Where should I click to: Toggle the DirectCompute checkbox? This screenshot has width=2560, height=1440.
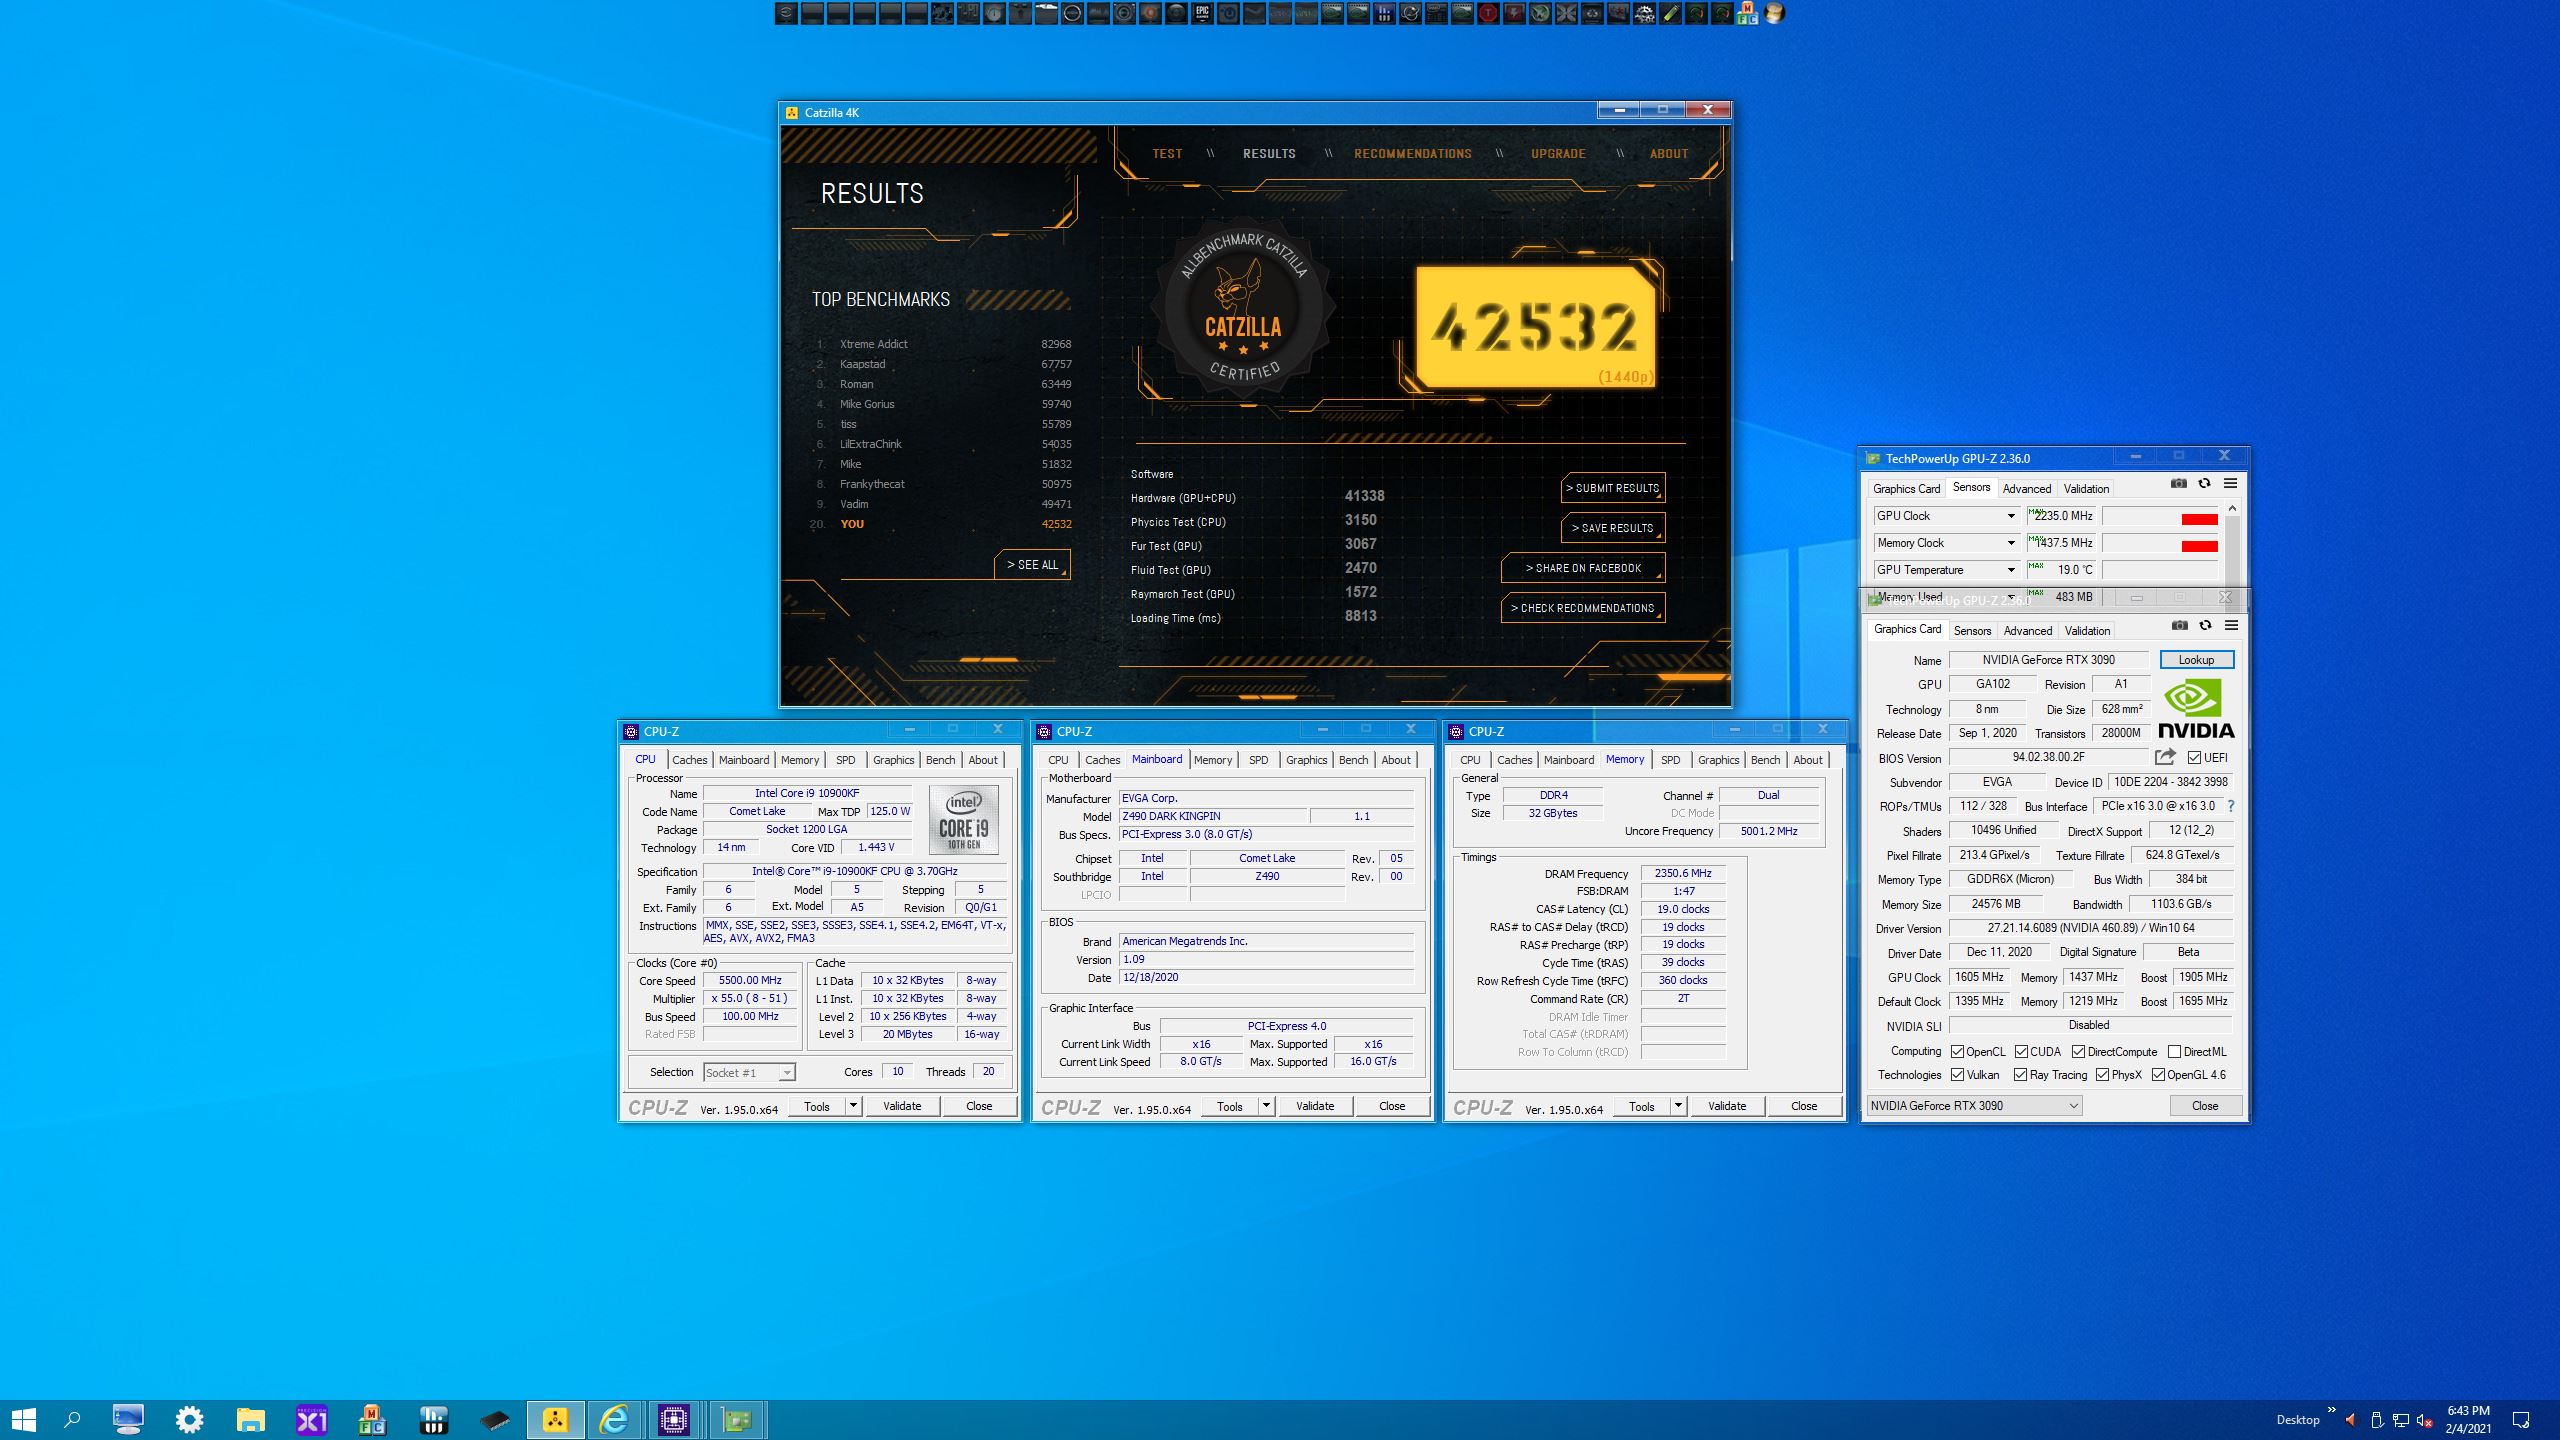click(x=2078, y=1051)
